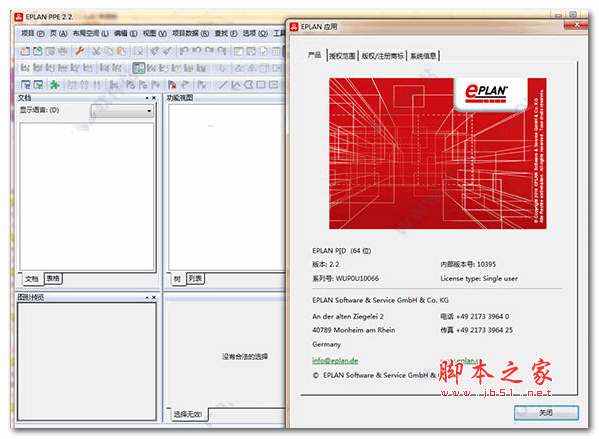This screenshot has height=439, width=599.
Task: Select the 树 tab under 功能视图
Action: (177, 279)
